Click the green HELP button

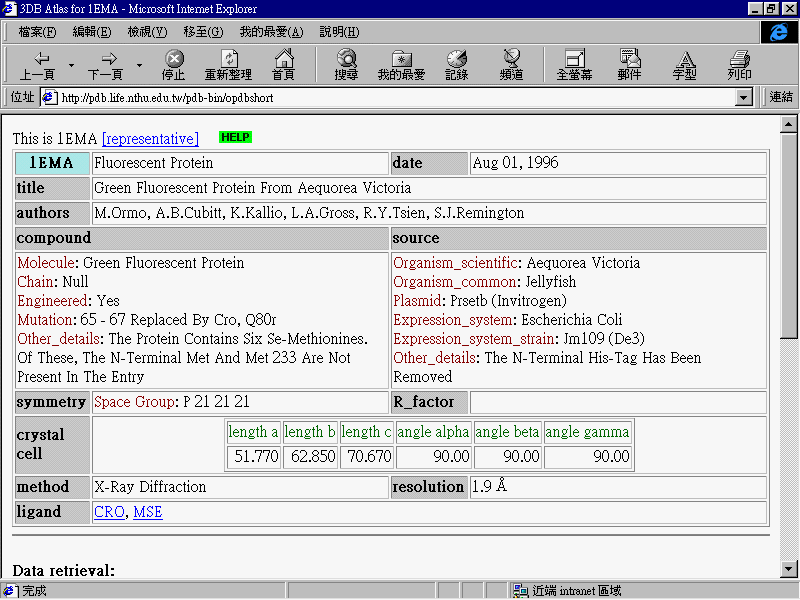pyautogui.click(x=235, y=137)
